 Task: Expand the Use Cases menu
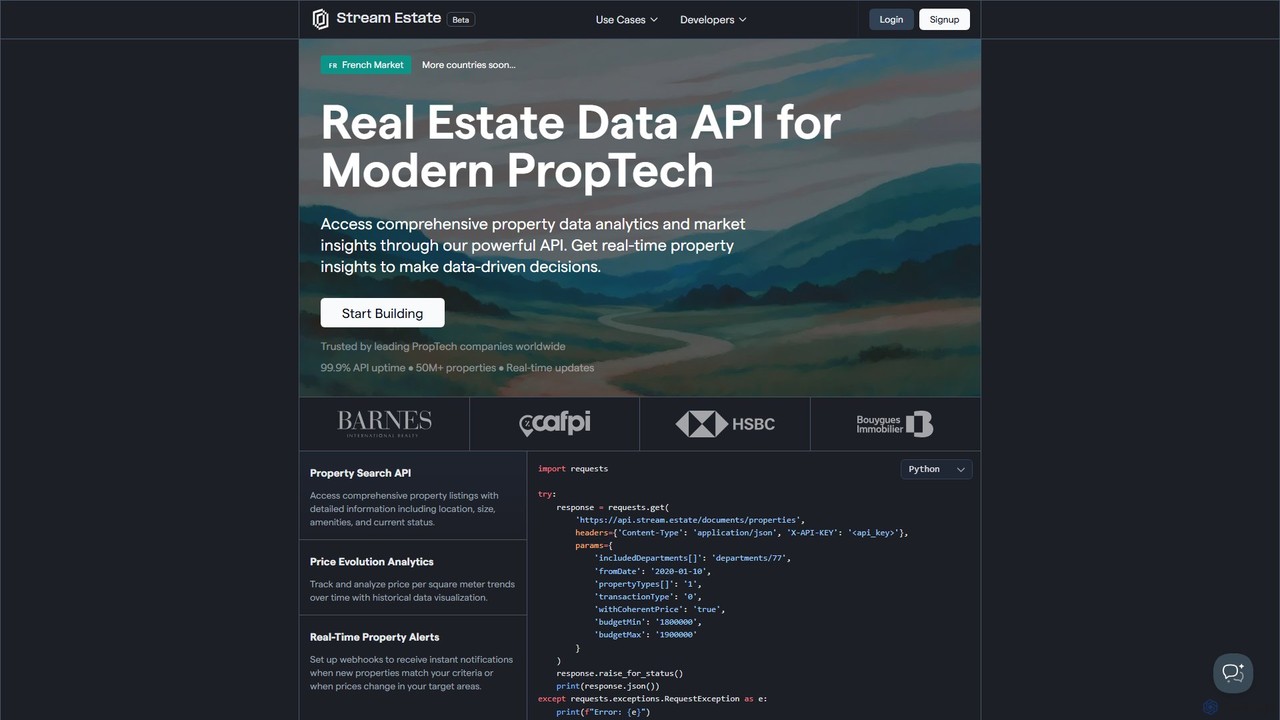point(627,20)
